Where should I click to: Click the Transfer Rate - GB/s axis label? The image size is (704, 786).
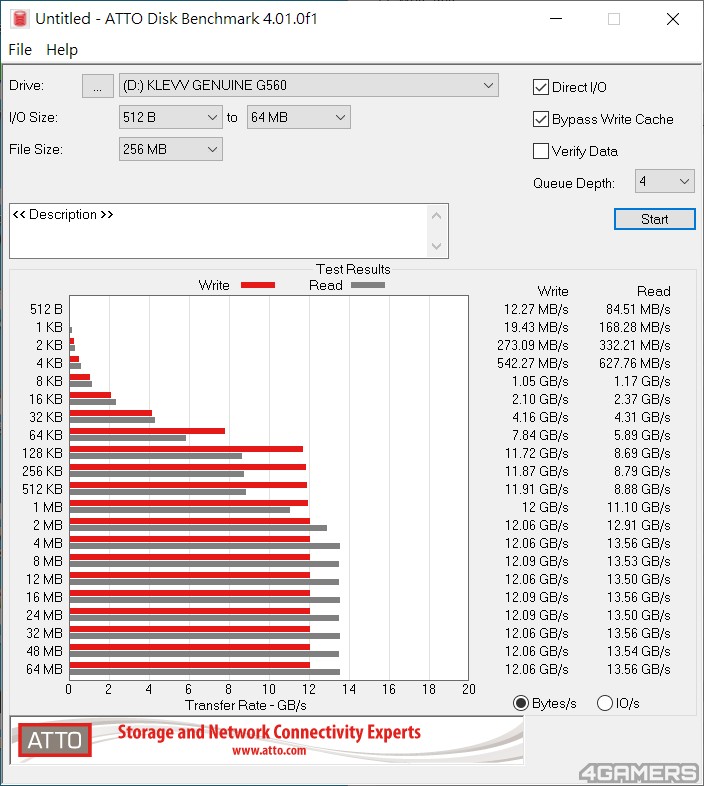point(246,705)
